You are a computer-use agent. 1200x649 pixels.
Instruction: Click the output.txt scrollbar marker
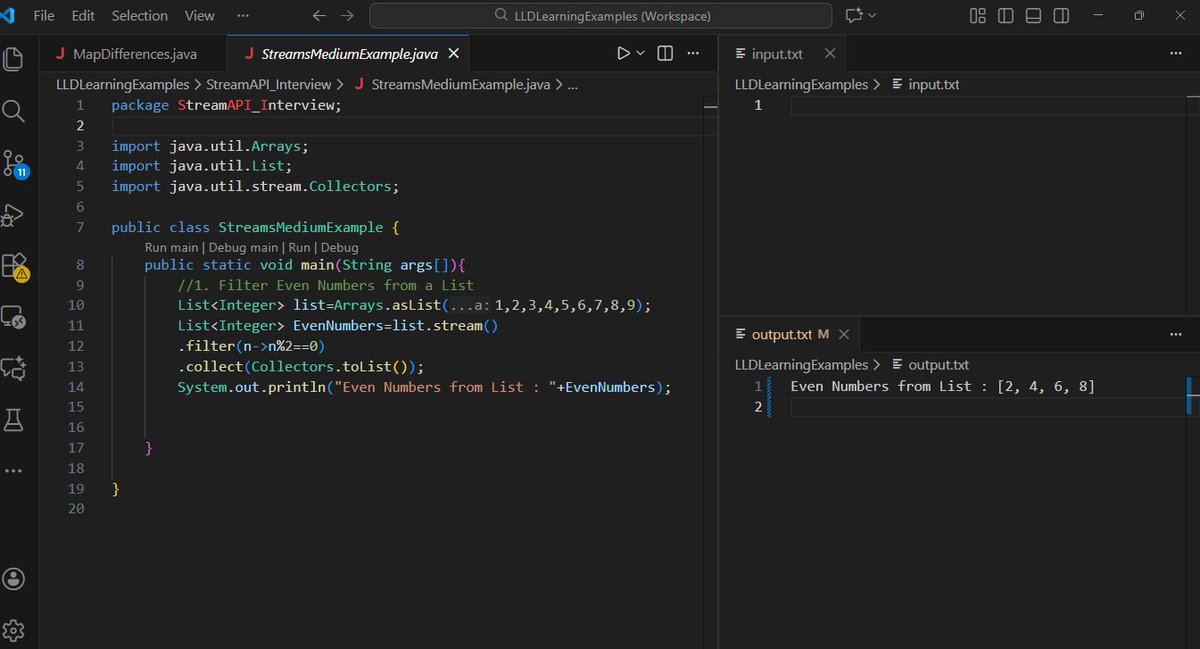click(1189, 396)
